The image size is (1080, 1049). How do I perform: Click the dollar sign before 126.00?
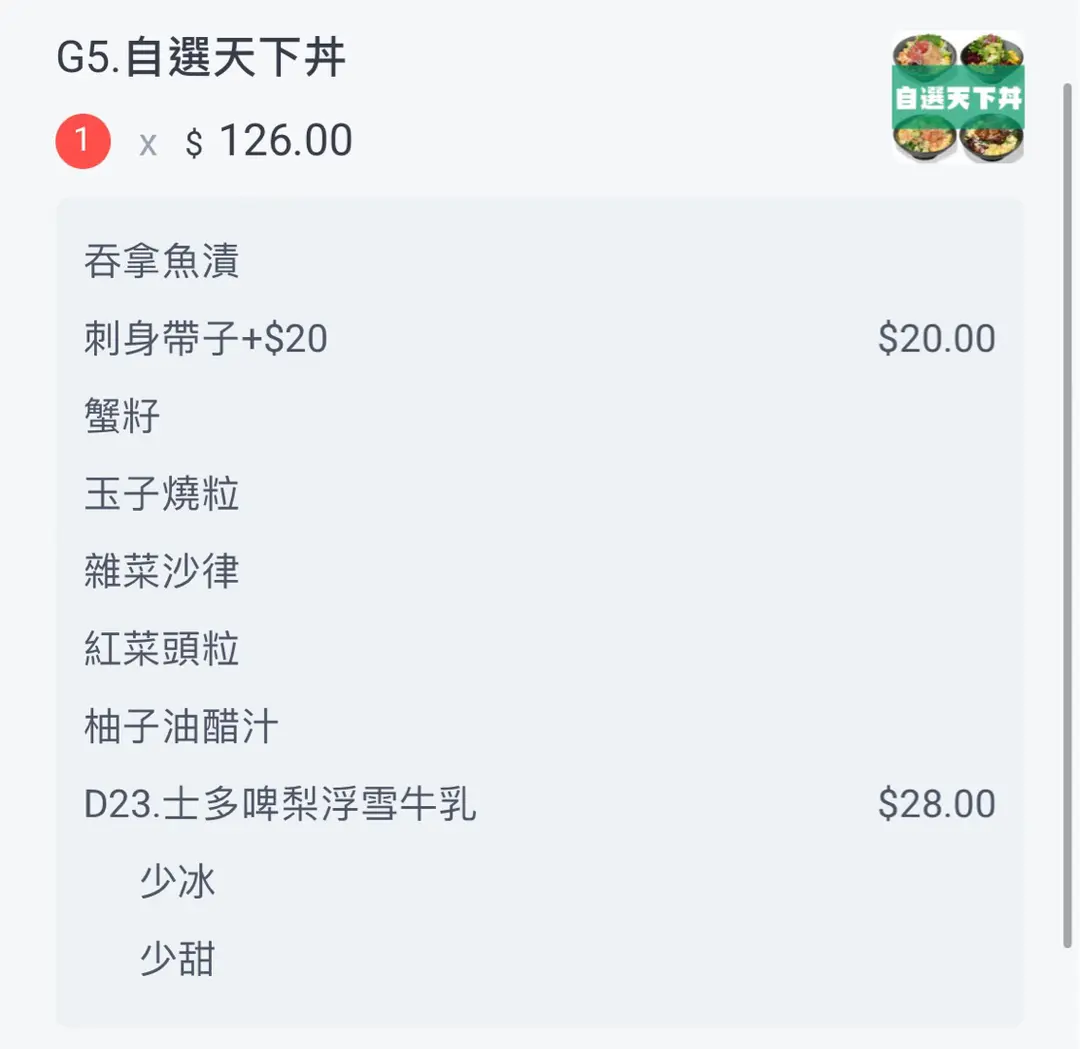[x=194, y=144]
